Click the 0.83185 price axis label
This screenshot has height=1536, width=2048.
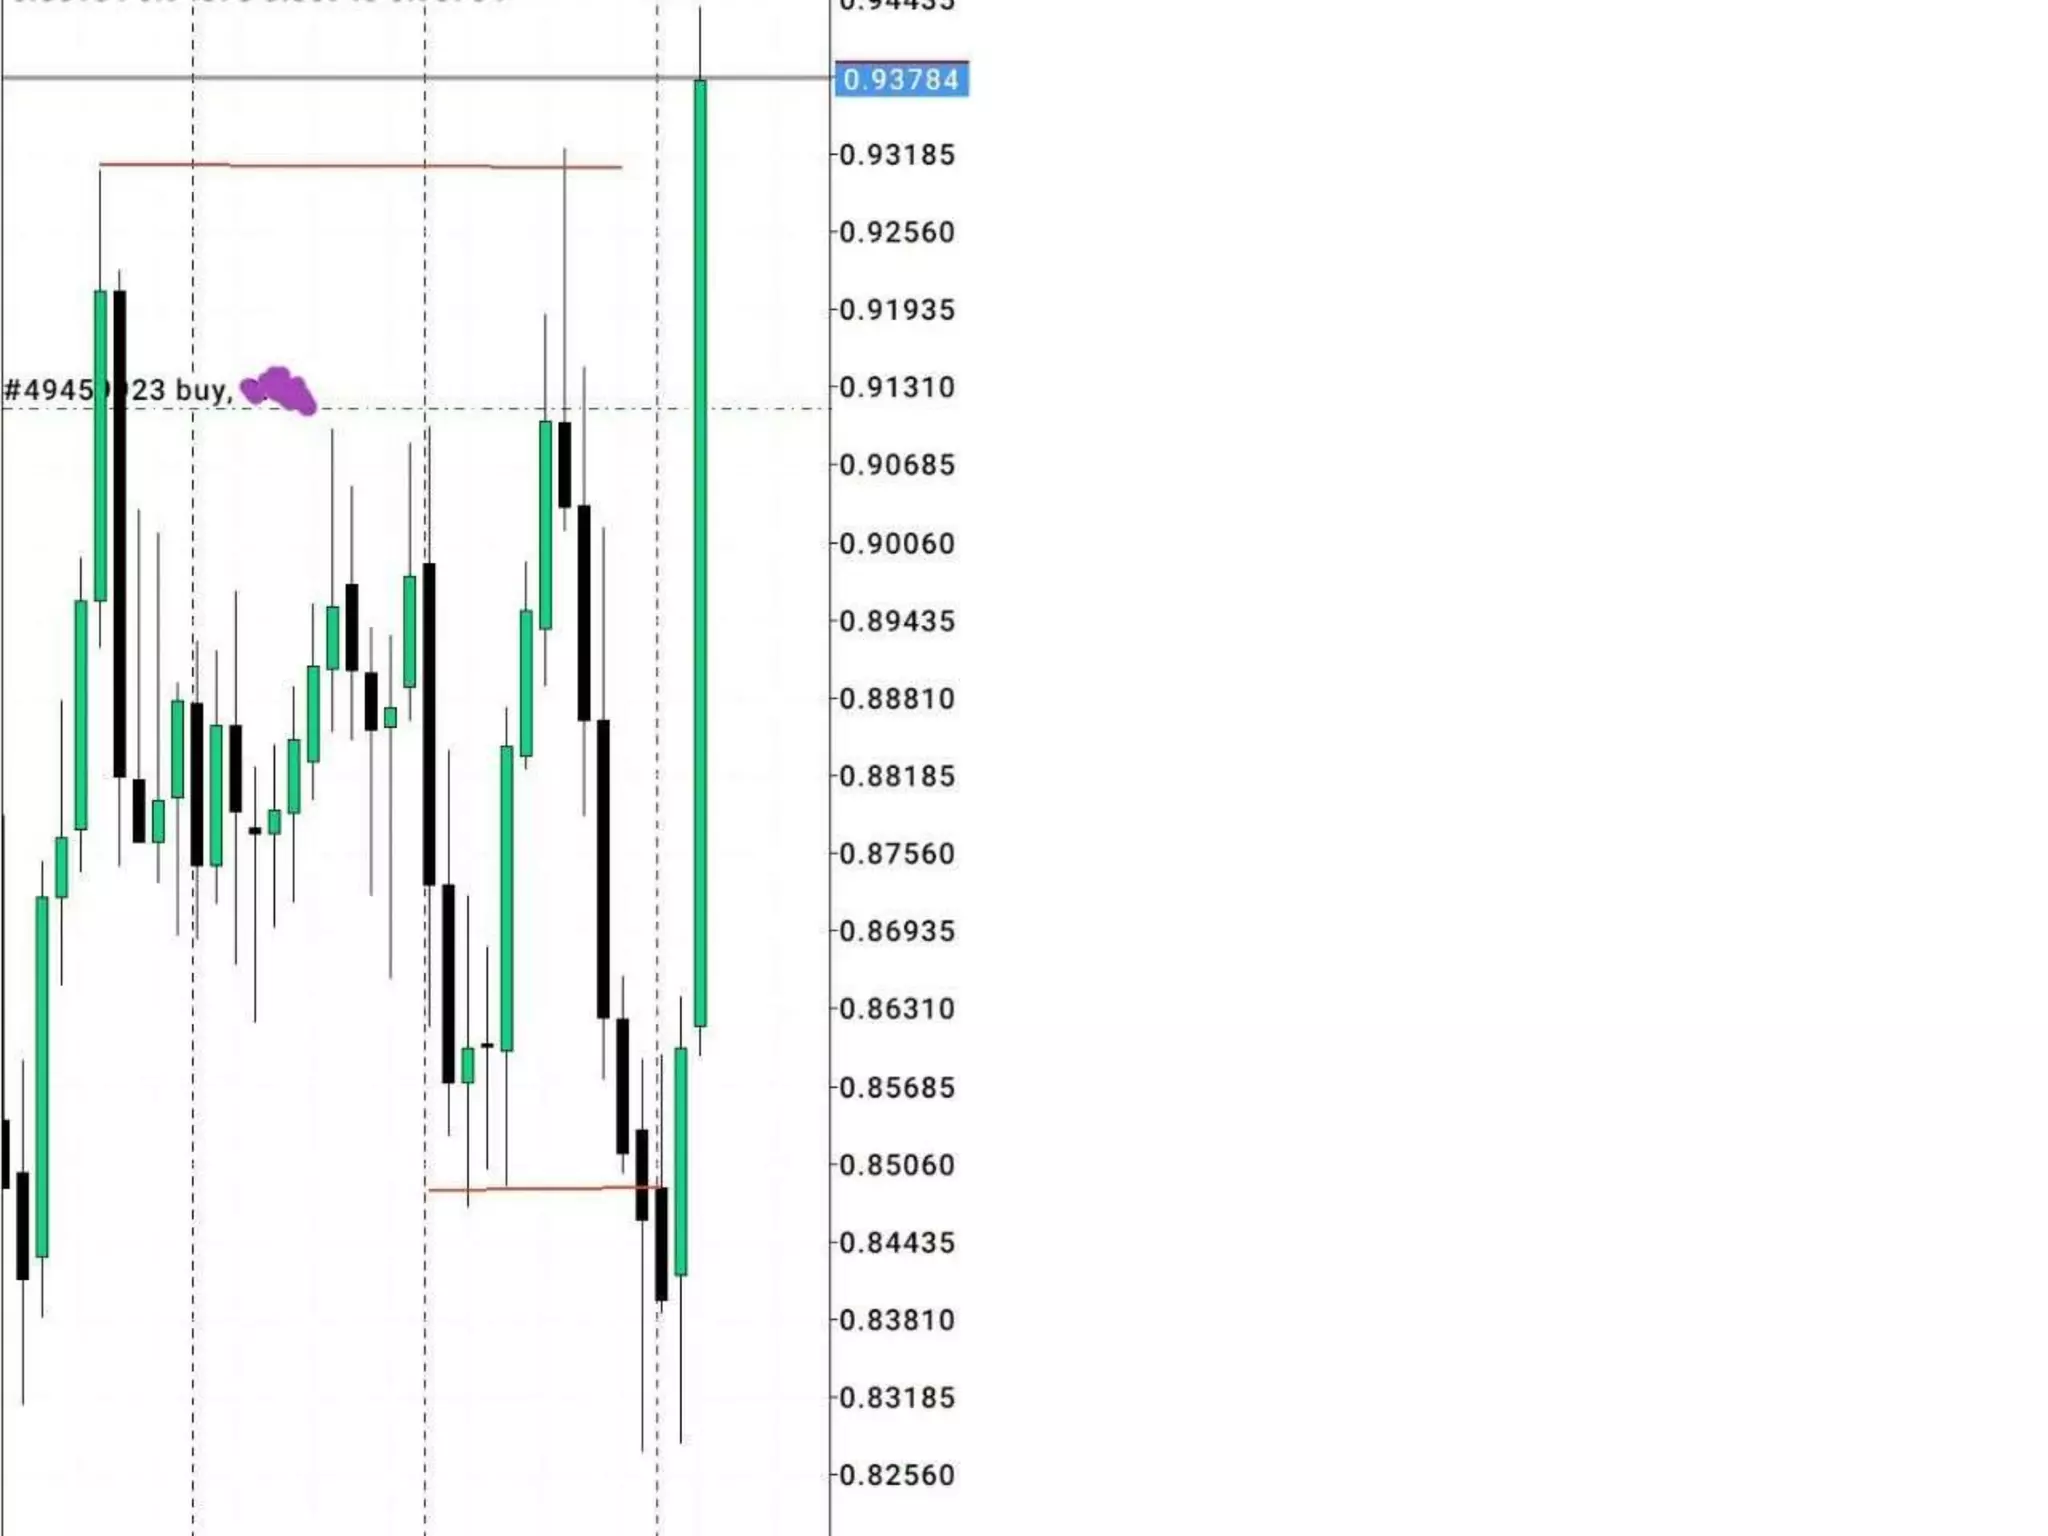(897, 1397)
